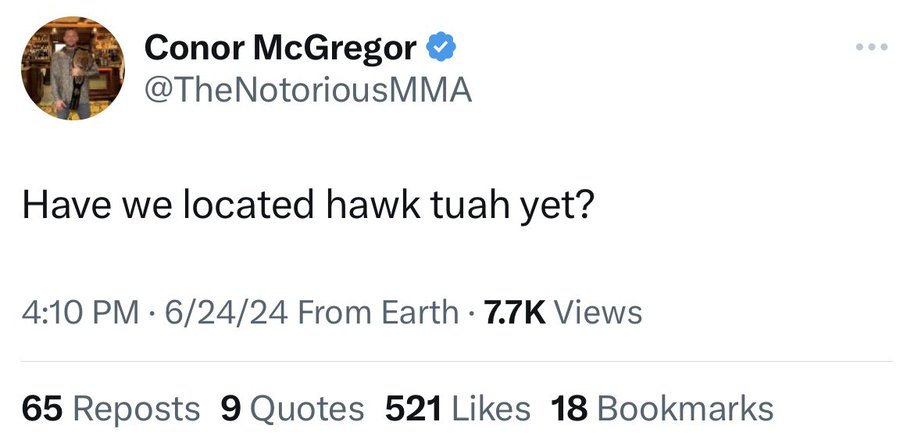View the 9 Quotes list
Image resolution: width=900 pixels, height=447 pixels.
(x=292, y=409)
